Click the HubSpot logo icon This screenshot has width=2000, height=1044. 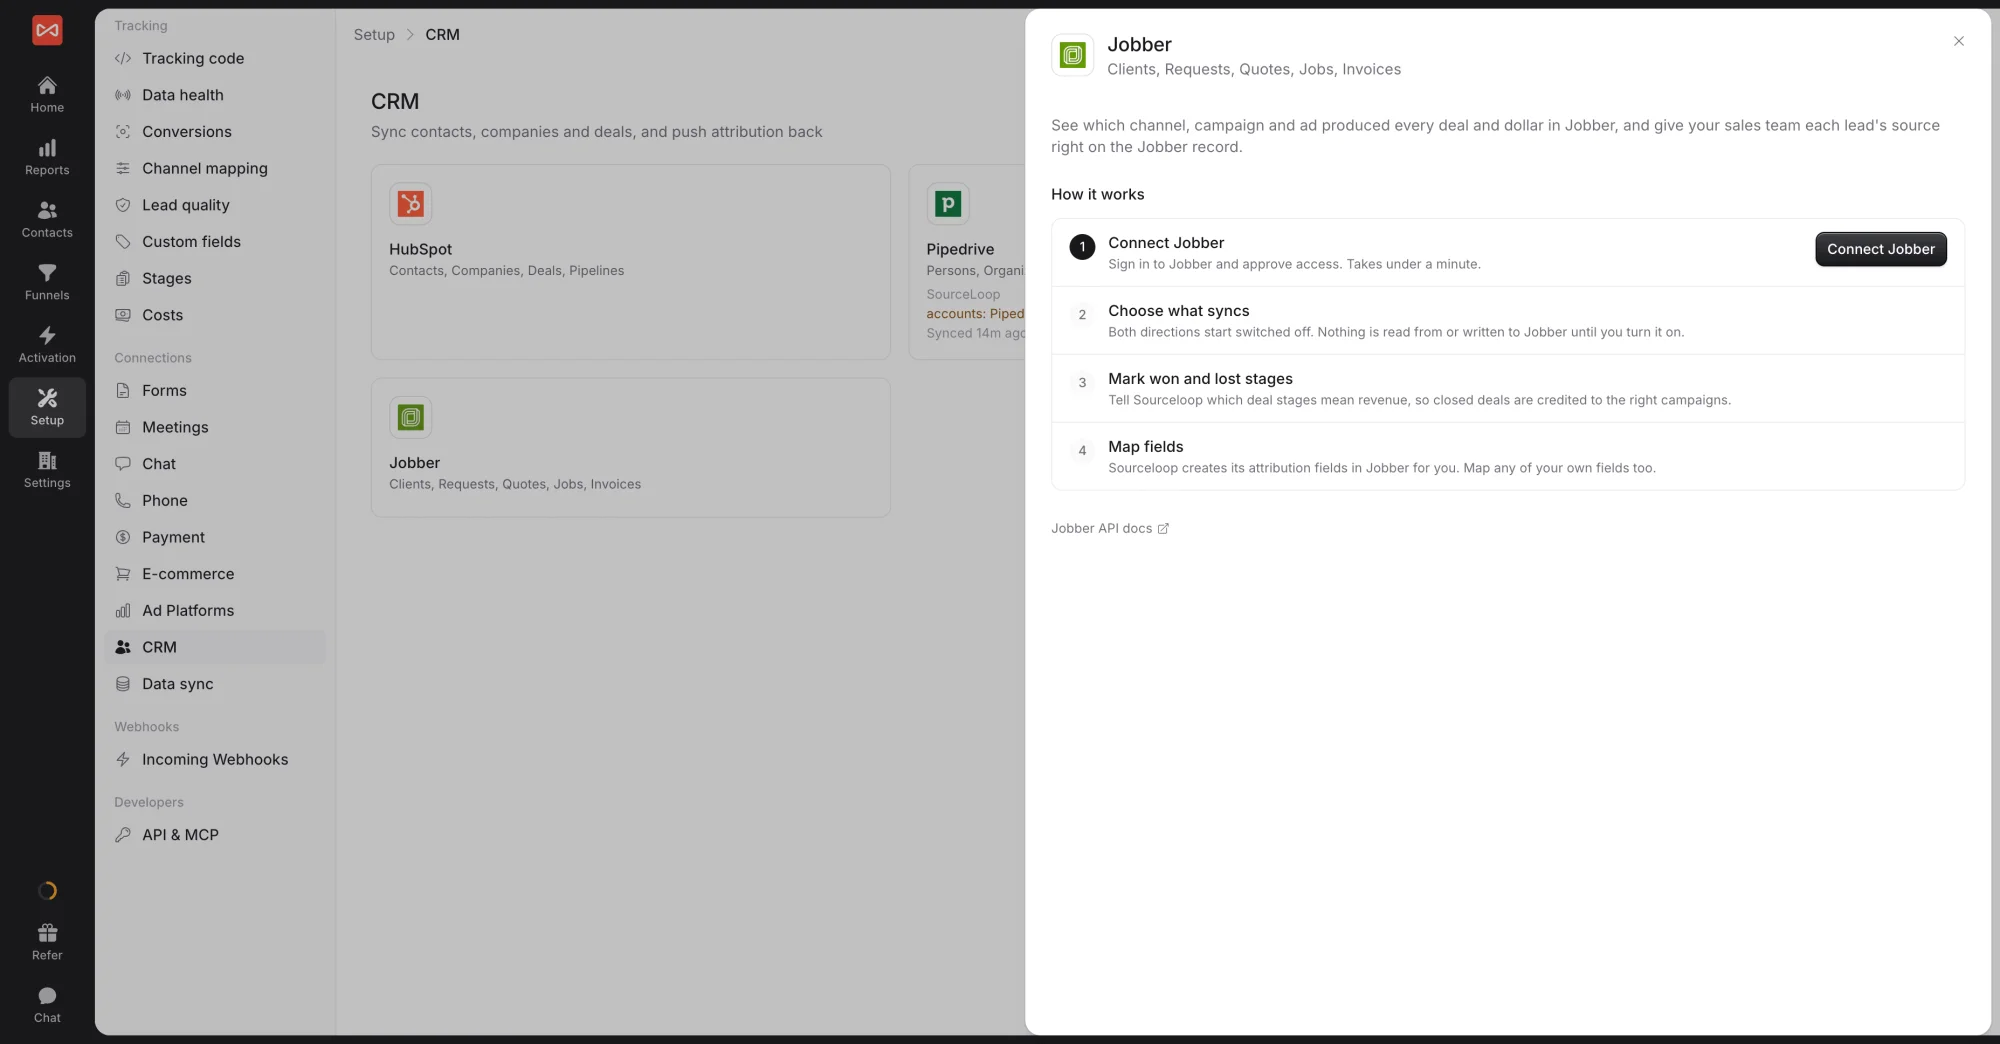pos(410,204)
